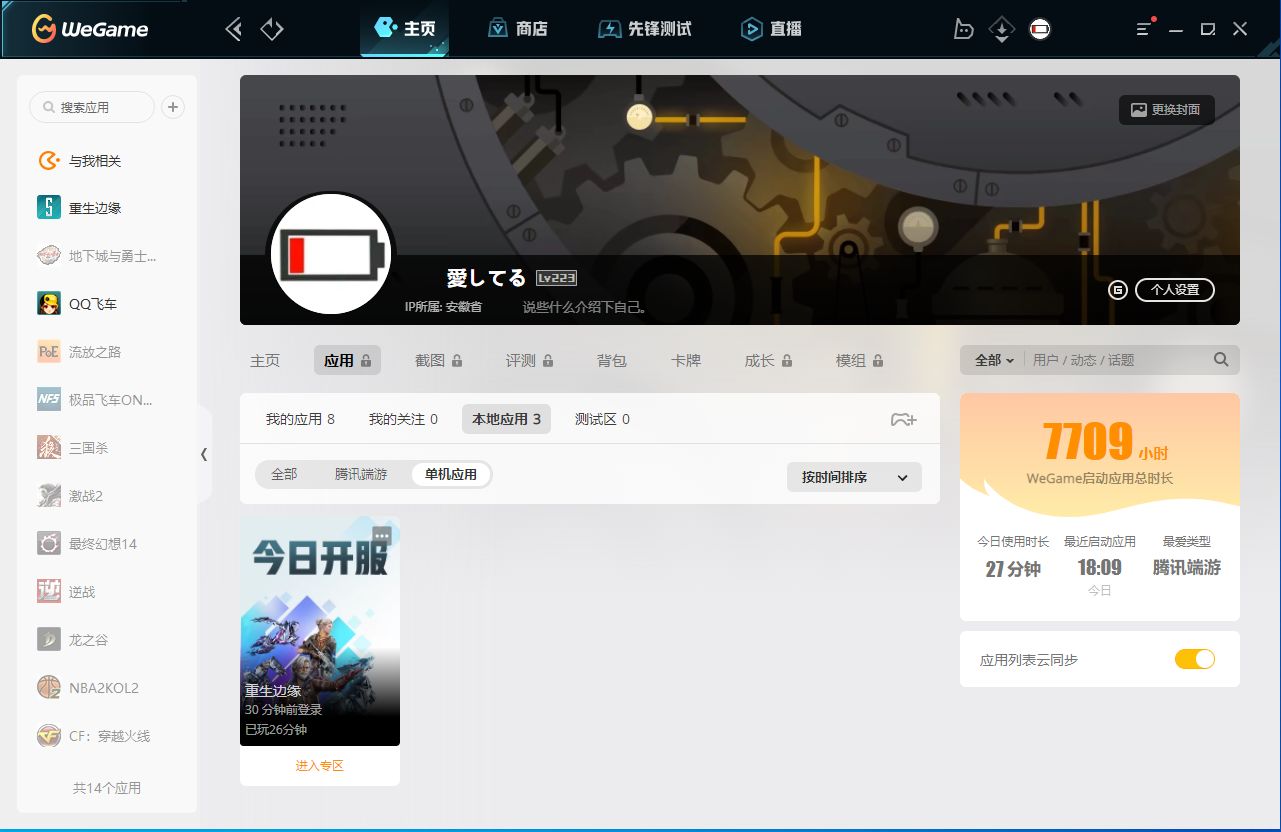1281x832 pixels.
Task: Show 测试区 0 list
Action: tap(602, 419)
